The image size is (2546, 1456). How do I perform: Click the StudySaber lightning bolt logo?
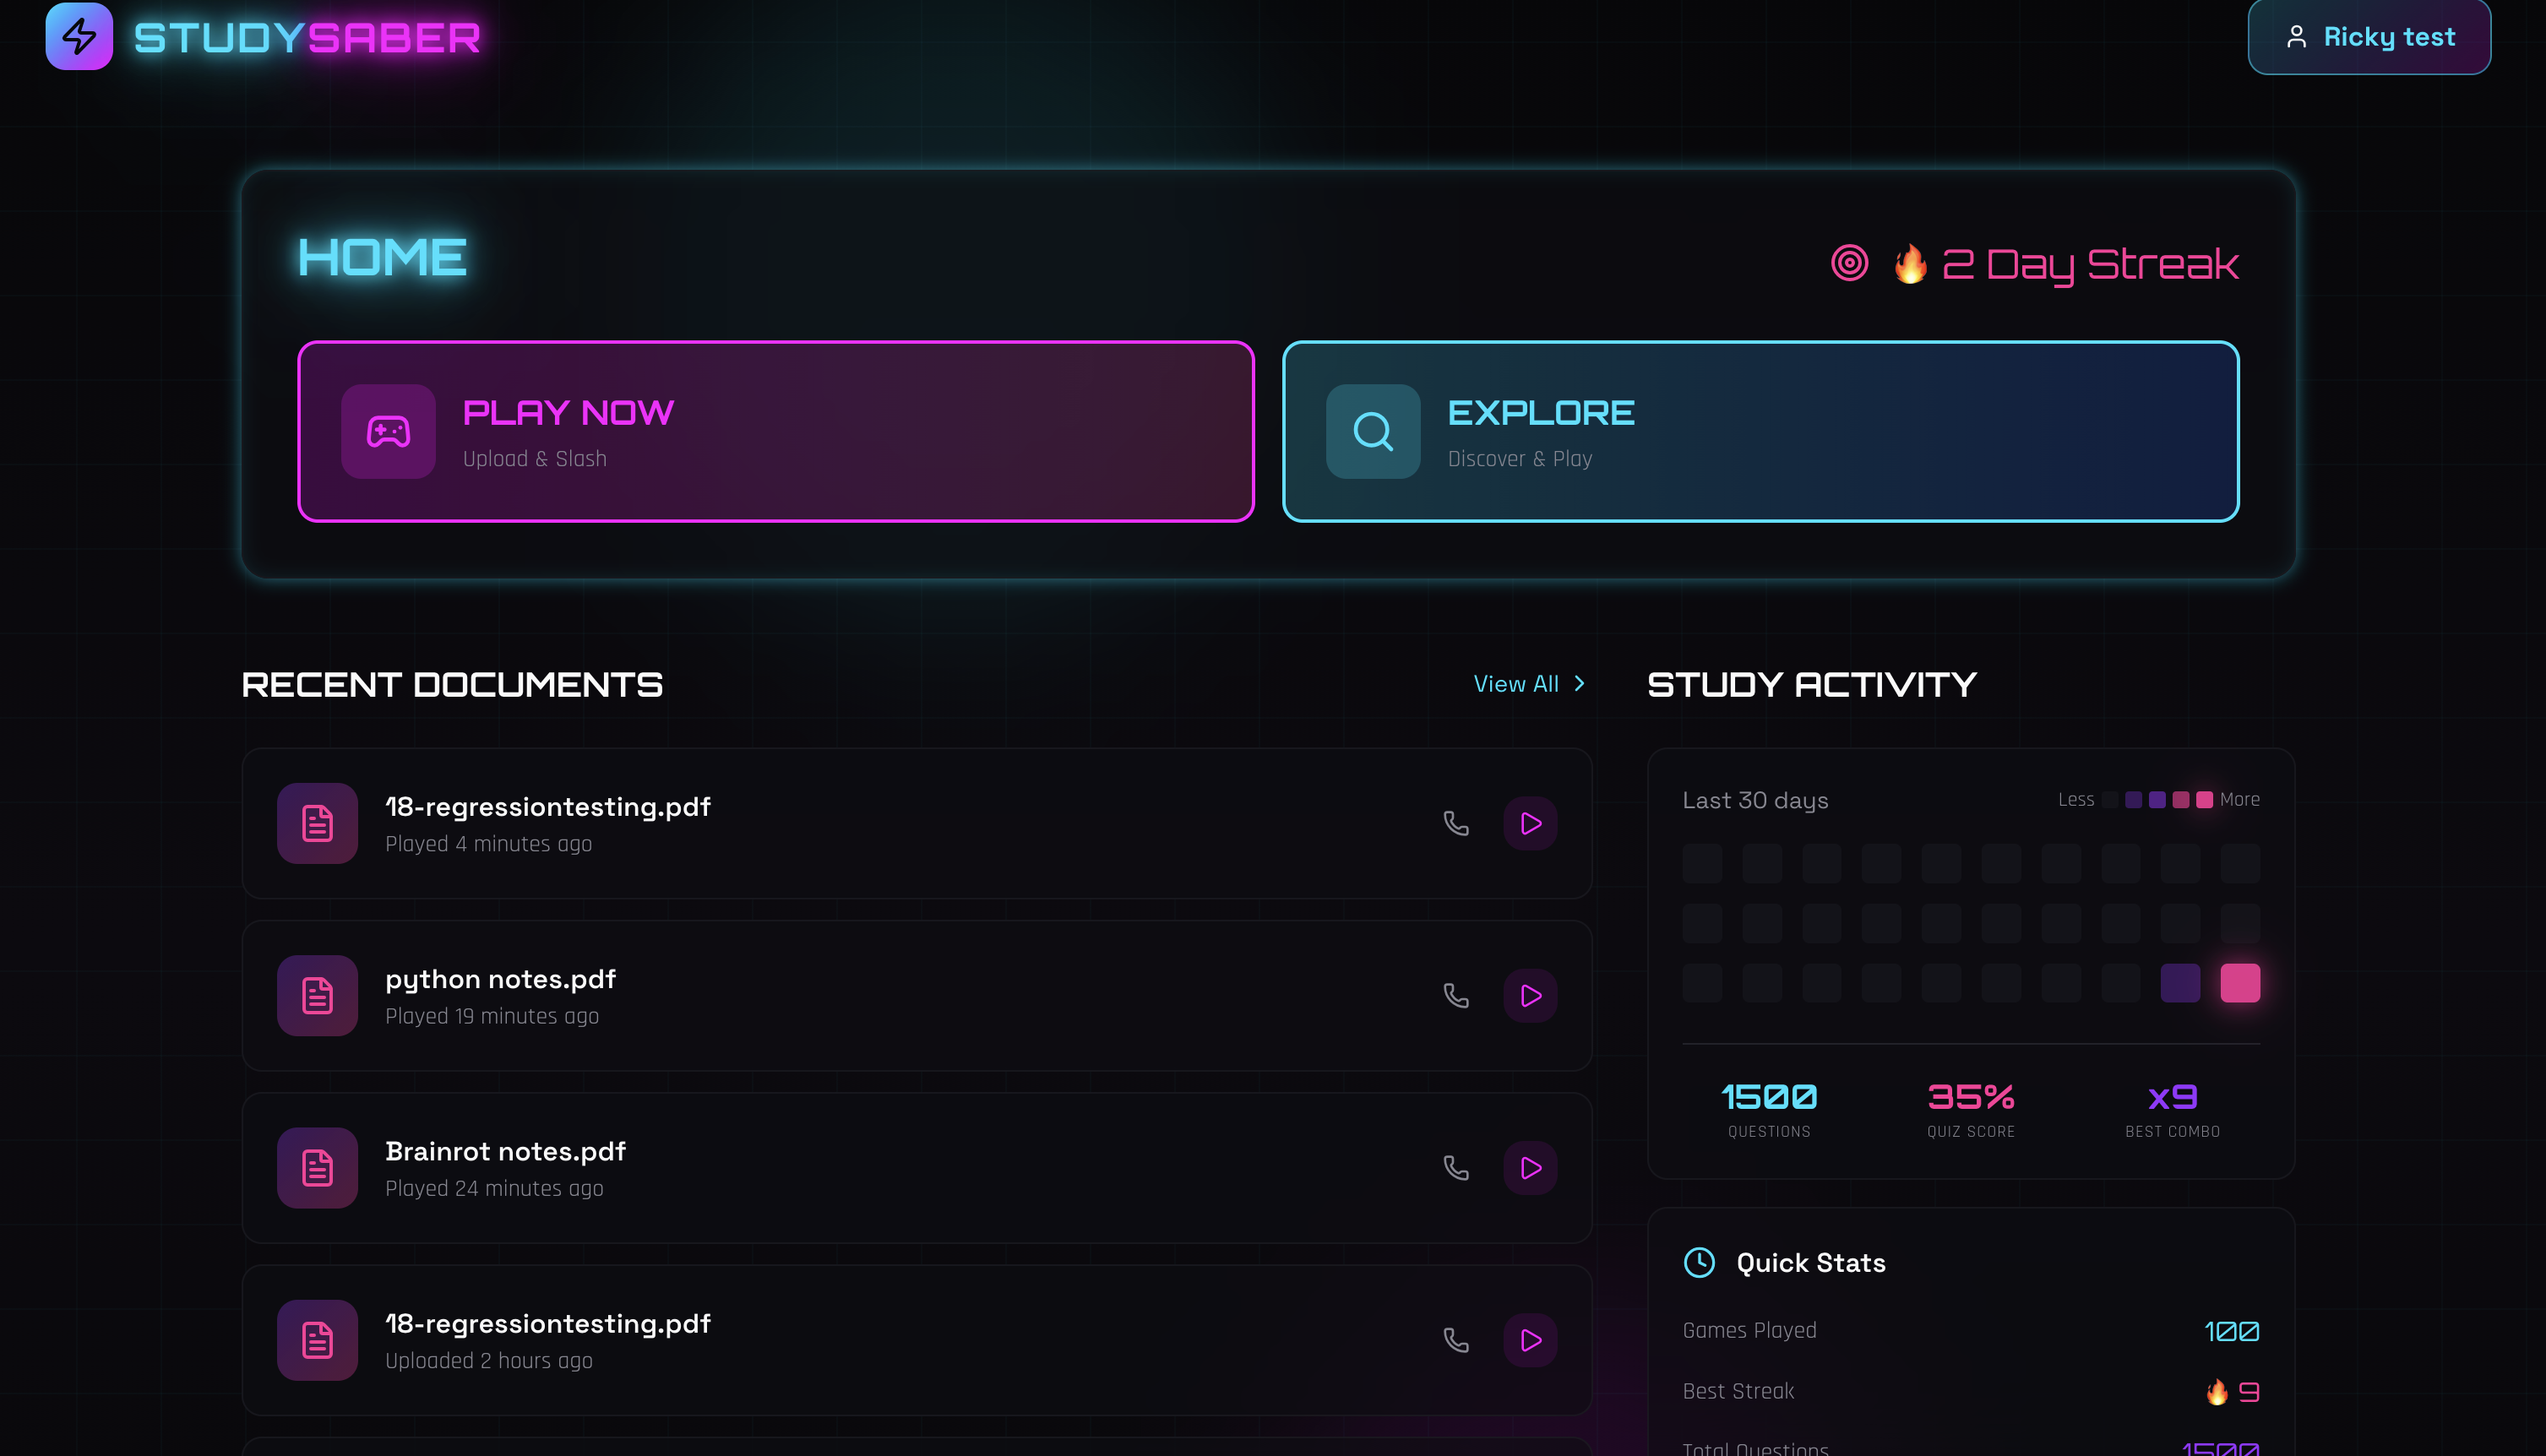(x=79, y=36)
